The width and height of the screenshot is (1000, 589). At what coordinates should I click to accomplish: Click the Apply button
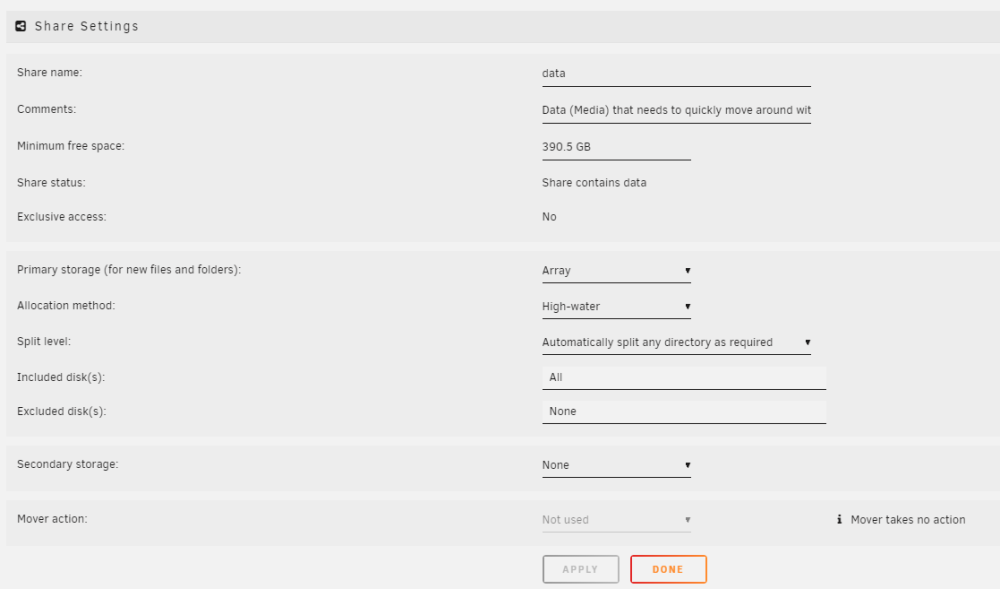[580, 569]
